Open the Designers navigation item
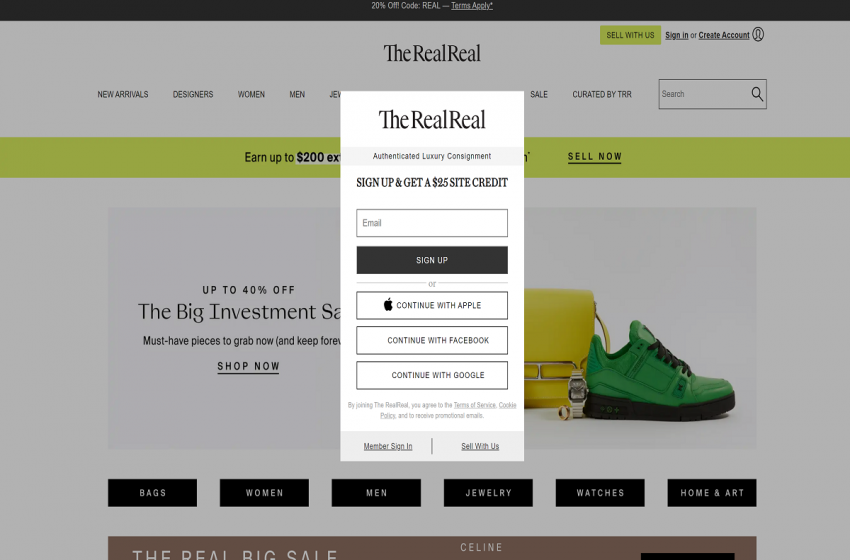The height and width of the screenshot is (560, 850). point(193,94)
